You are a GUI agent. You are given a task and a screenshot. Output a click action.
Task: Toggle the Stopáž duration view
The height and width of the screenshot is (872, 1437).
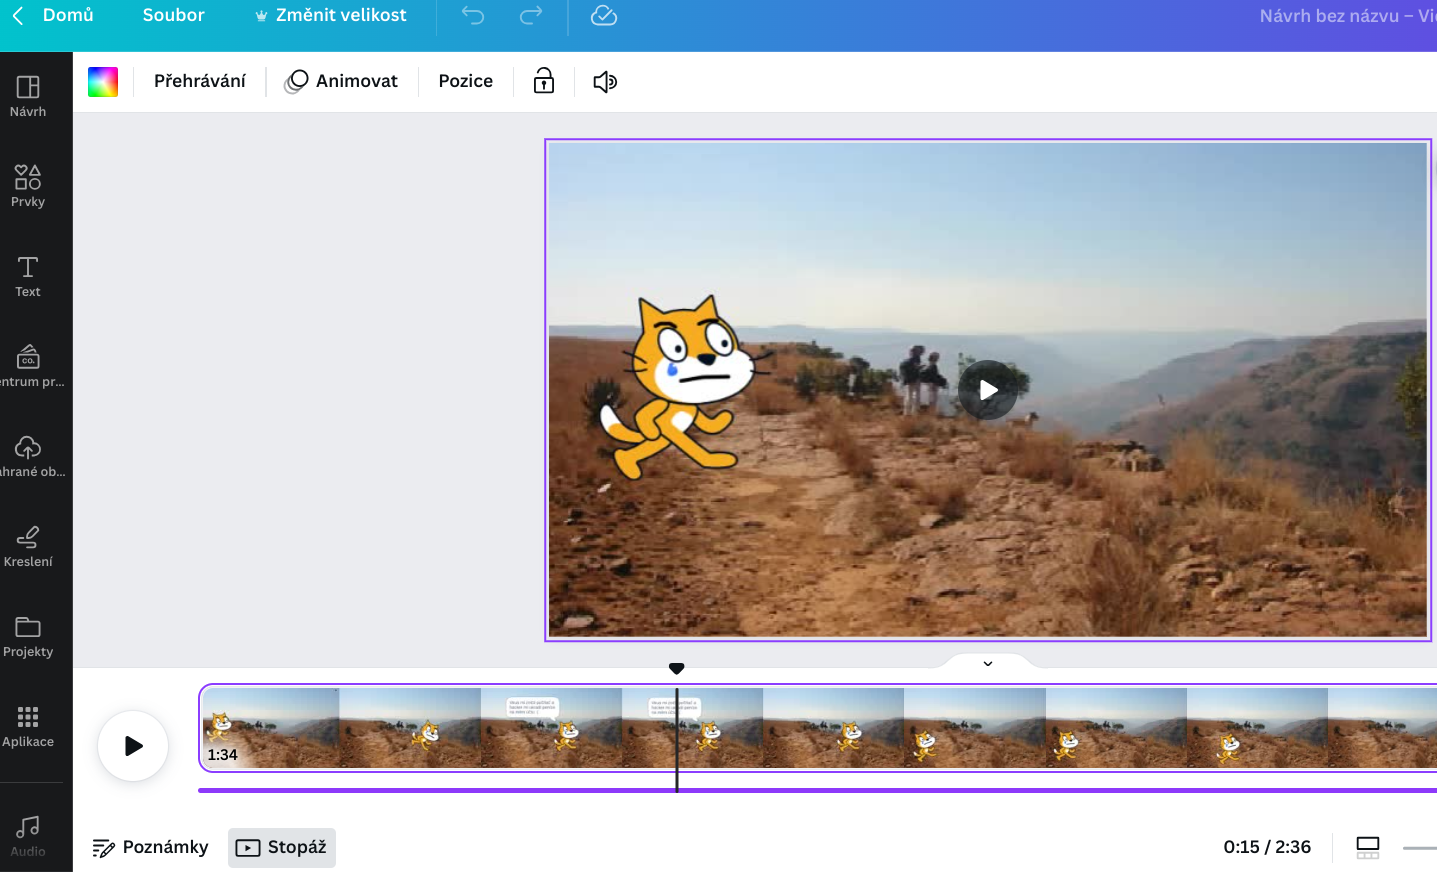282,848
